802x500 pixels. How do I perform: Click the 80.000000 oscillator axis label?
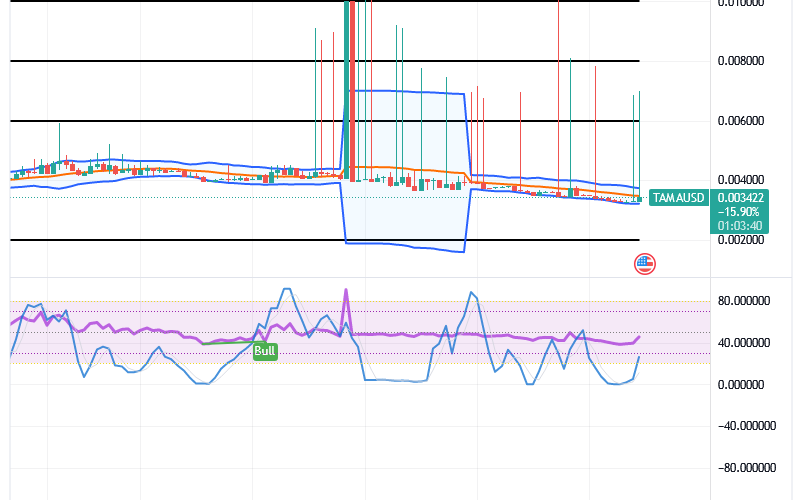(744, 301)
